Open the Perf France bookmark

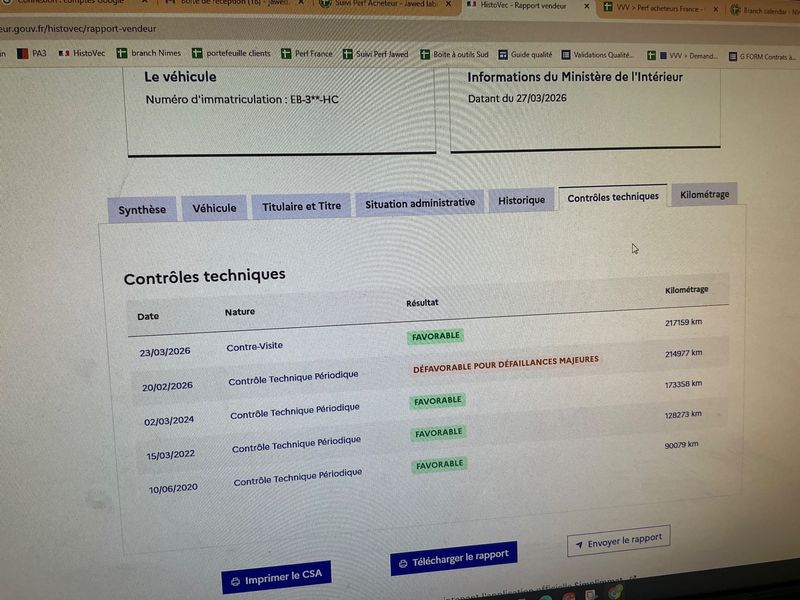pyautogui.click(x=307, y=54)
